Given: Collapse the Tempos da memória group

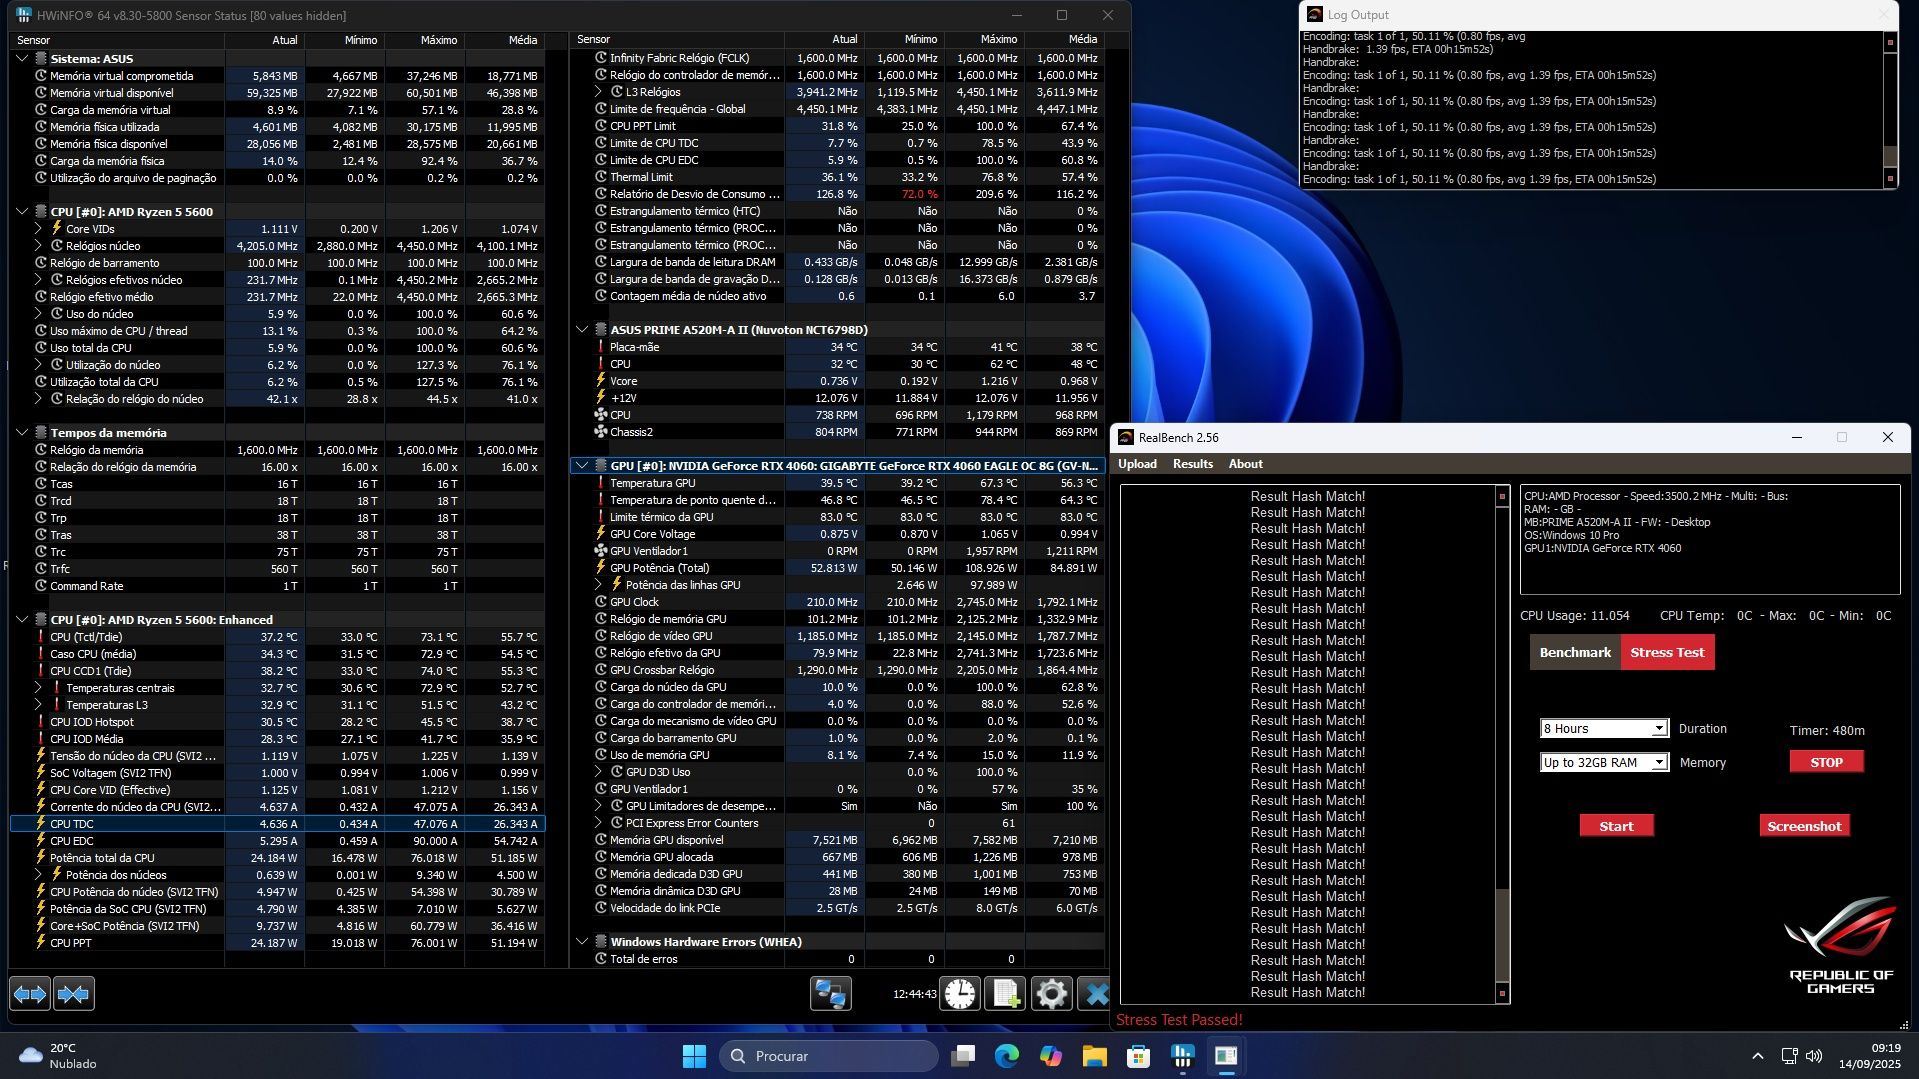Looking at the screenshot, I should (22, 433).
